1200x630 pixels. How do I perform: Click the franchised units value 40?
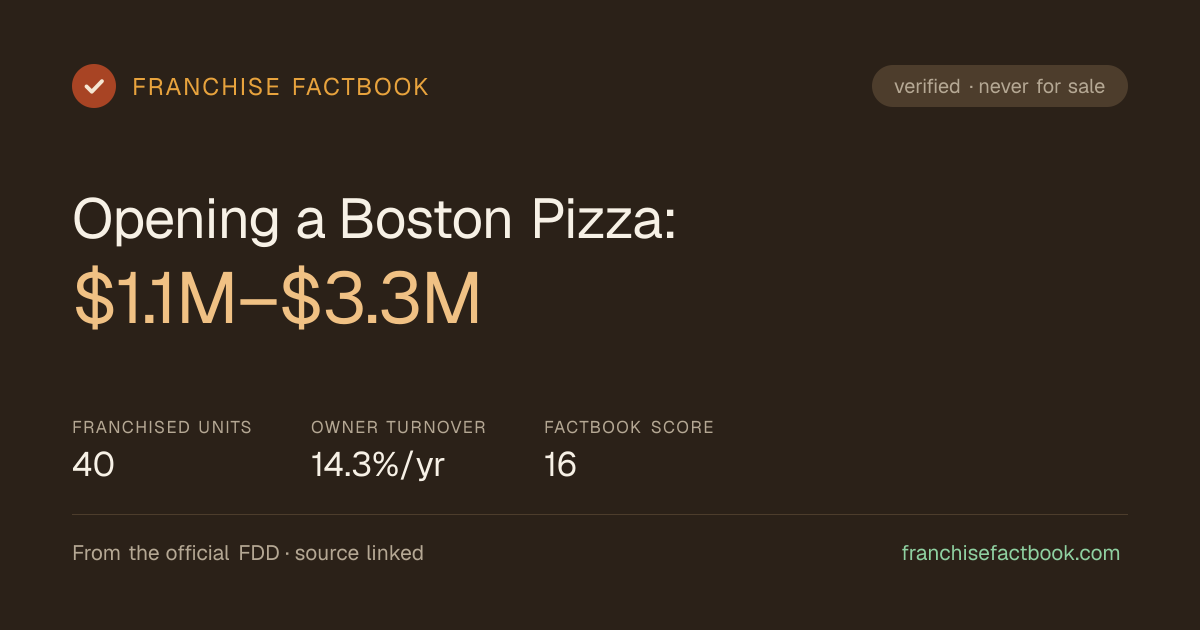click(93, 464)
